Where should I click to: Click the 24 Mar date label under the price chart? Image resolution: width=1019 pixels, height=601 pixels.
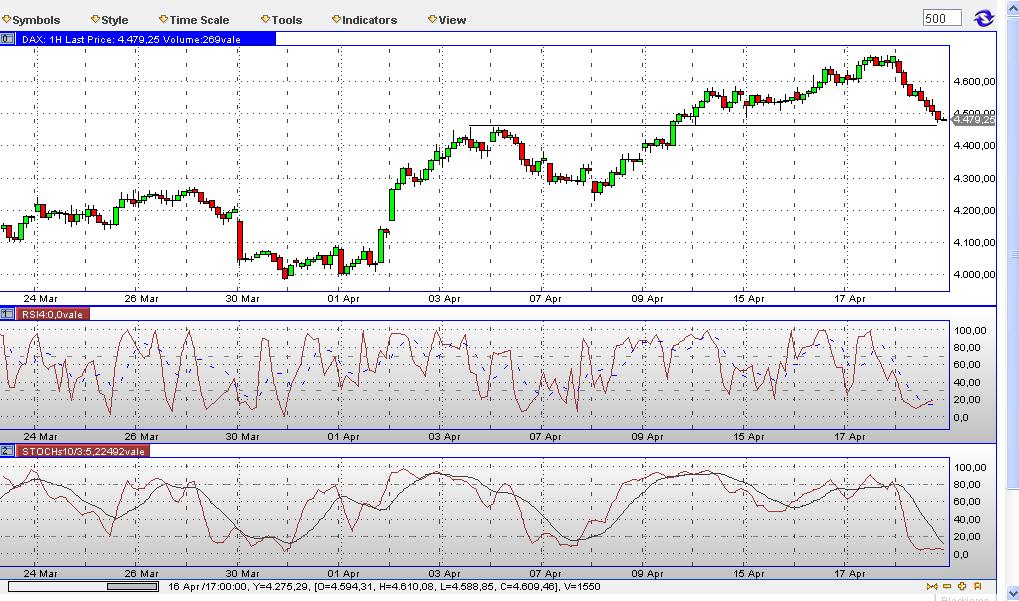[40, 298]
